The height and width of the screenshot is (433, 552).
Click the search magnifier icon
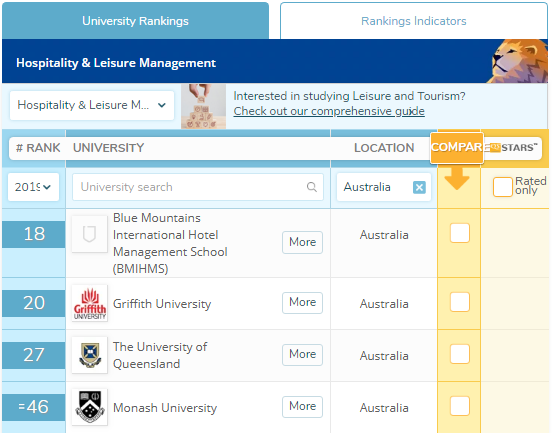pos(312,187)
